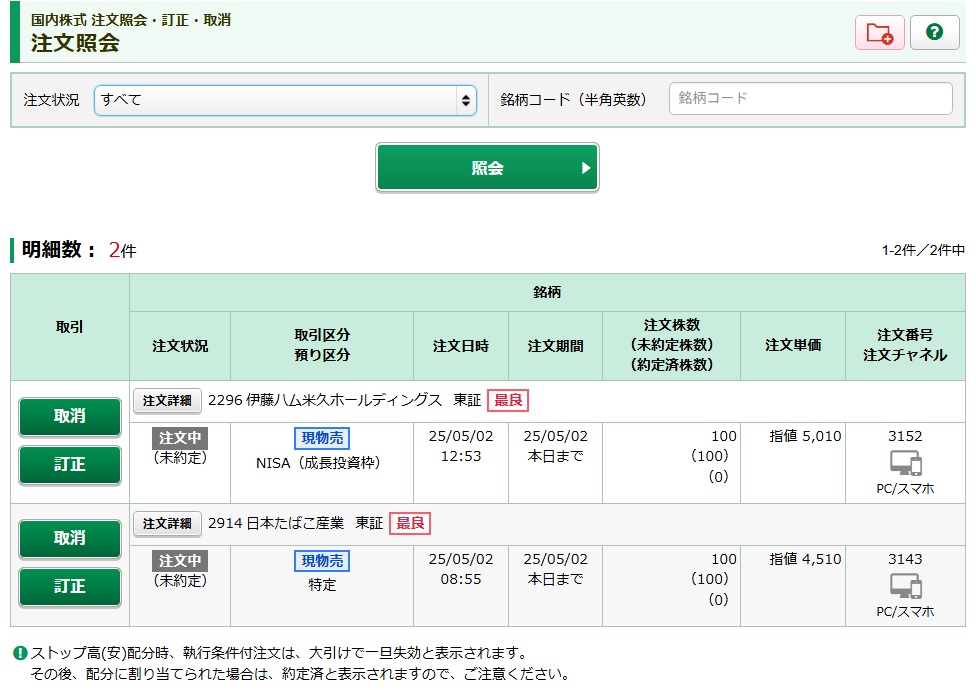Click 現物売 tag for NISA order
Viewport: 976px width, 690px height.
click(x=321, y=438)
